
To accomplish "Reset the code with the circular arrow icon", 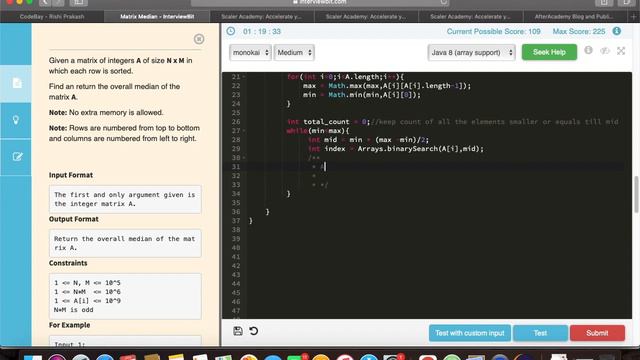I will point(253,331).
